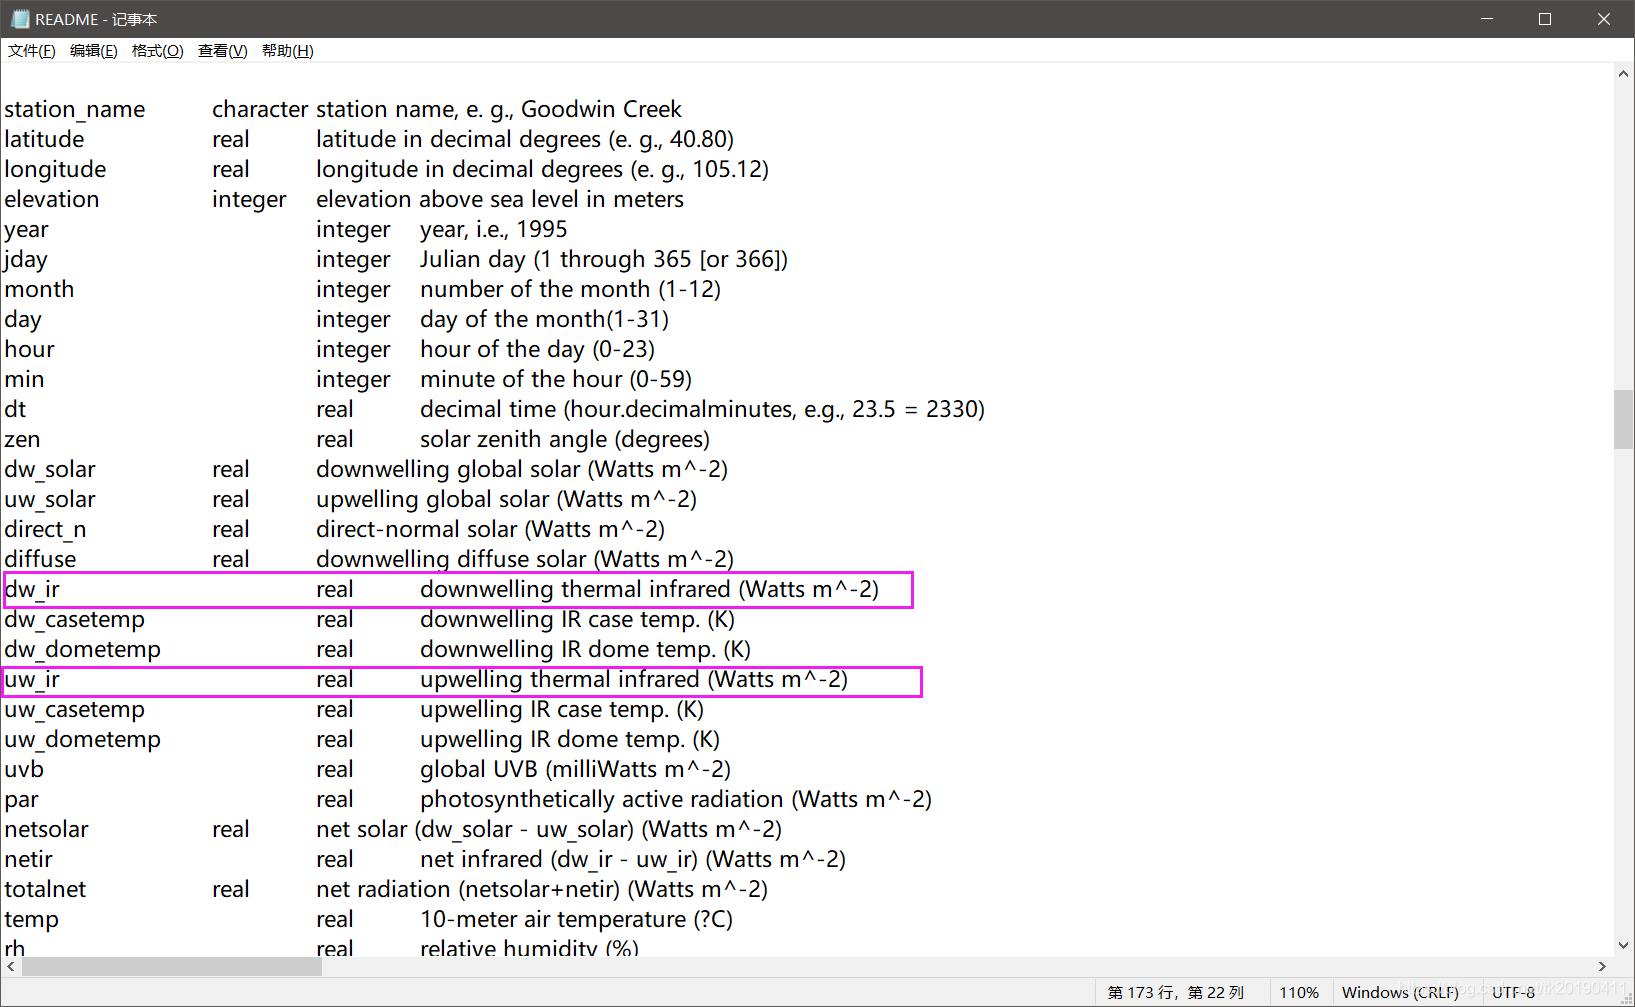Click the vertical scrollbar down arrow
The image size is (1635, 1007).
click(1623, 945)
